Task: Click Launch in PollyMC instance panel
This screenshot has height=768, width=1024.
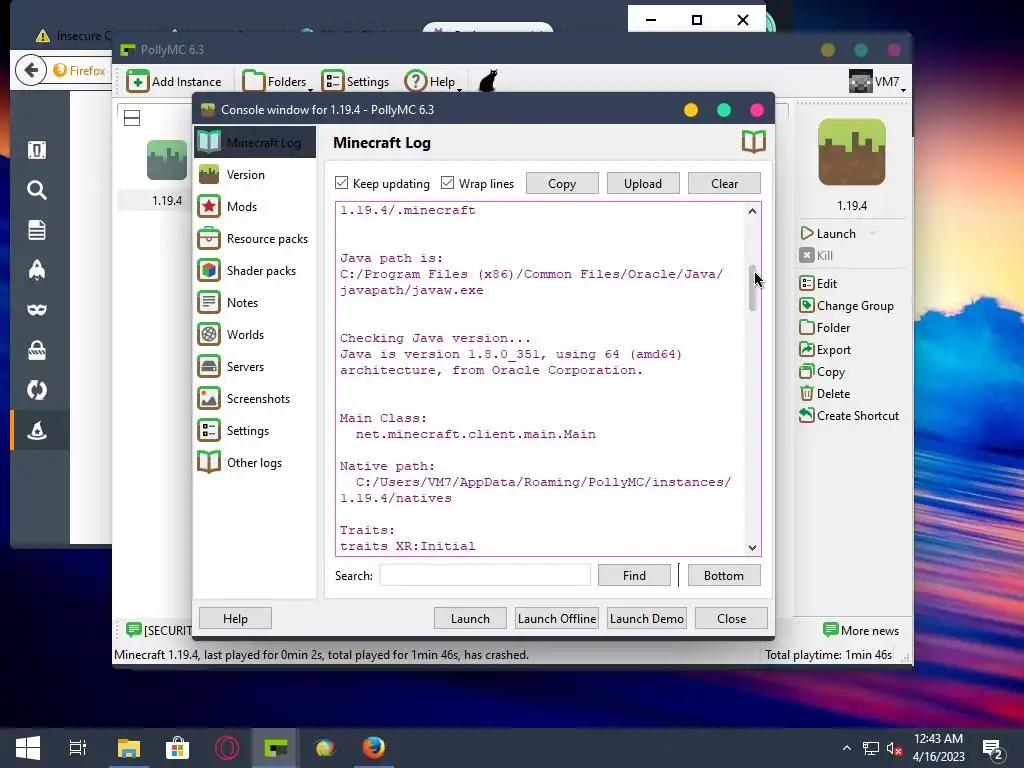Action: click(828, 234)
